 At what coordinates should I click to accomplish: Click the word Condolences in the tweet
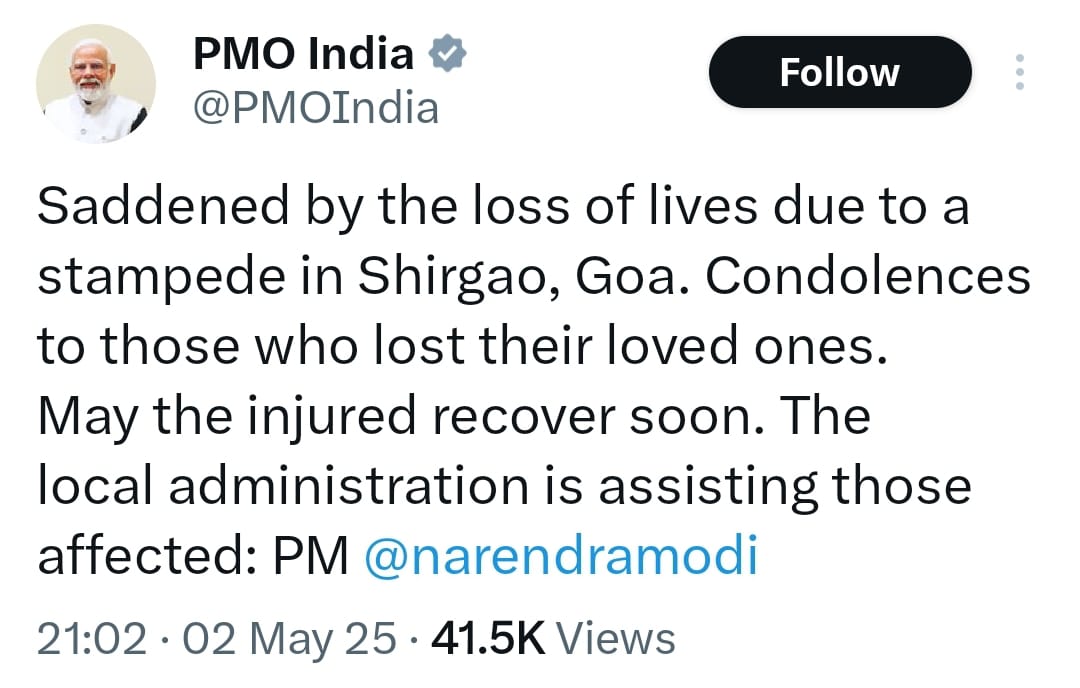[868, 276]
